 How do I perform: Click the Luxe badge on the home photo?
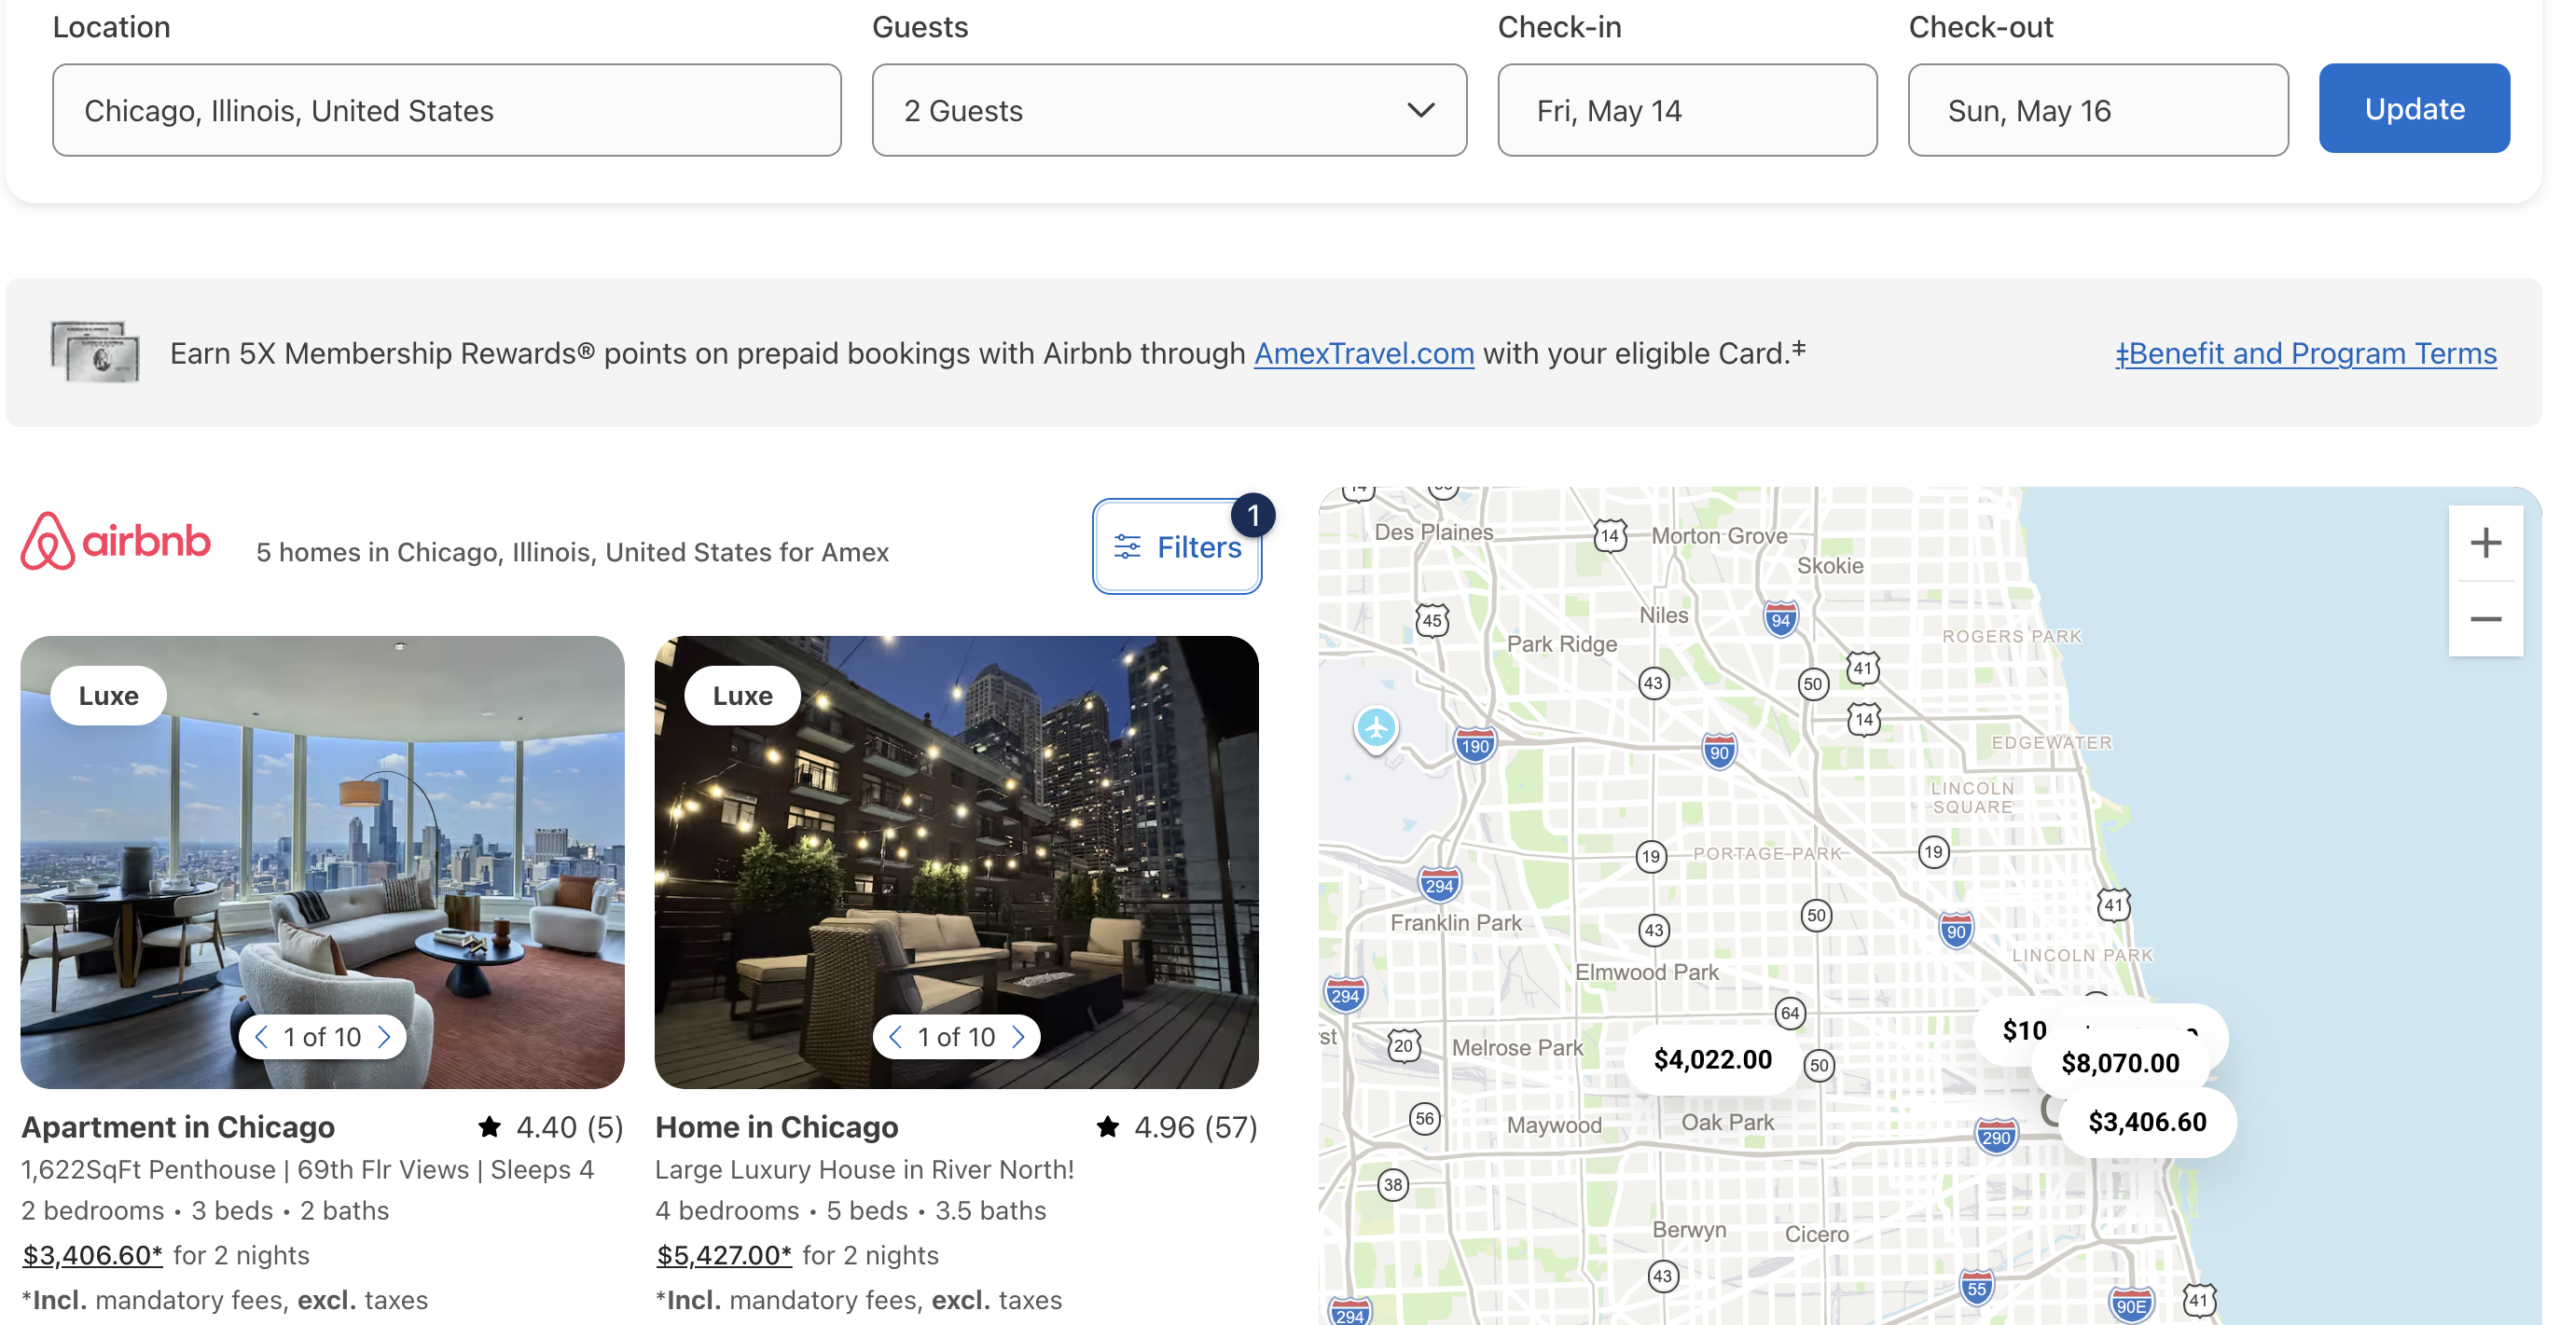click(742, 695)
